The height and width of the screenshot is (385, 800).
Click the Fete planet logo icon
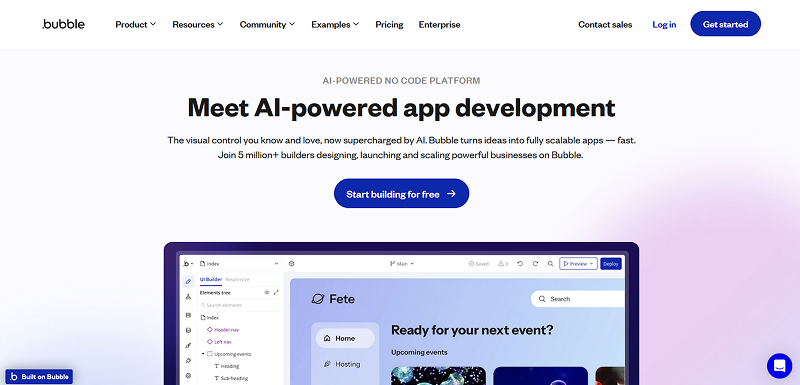click(317, 299)
